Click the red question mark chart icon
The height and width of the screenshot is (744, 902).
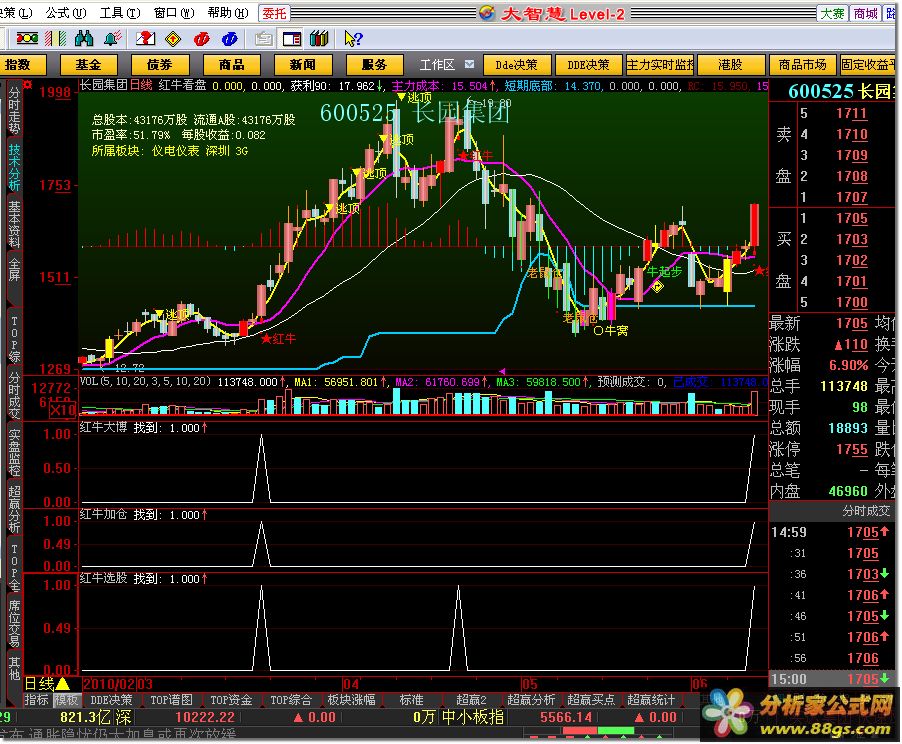(x=145, y=39)
